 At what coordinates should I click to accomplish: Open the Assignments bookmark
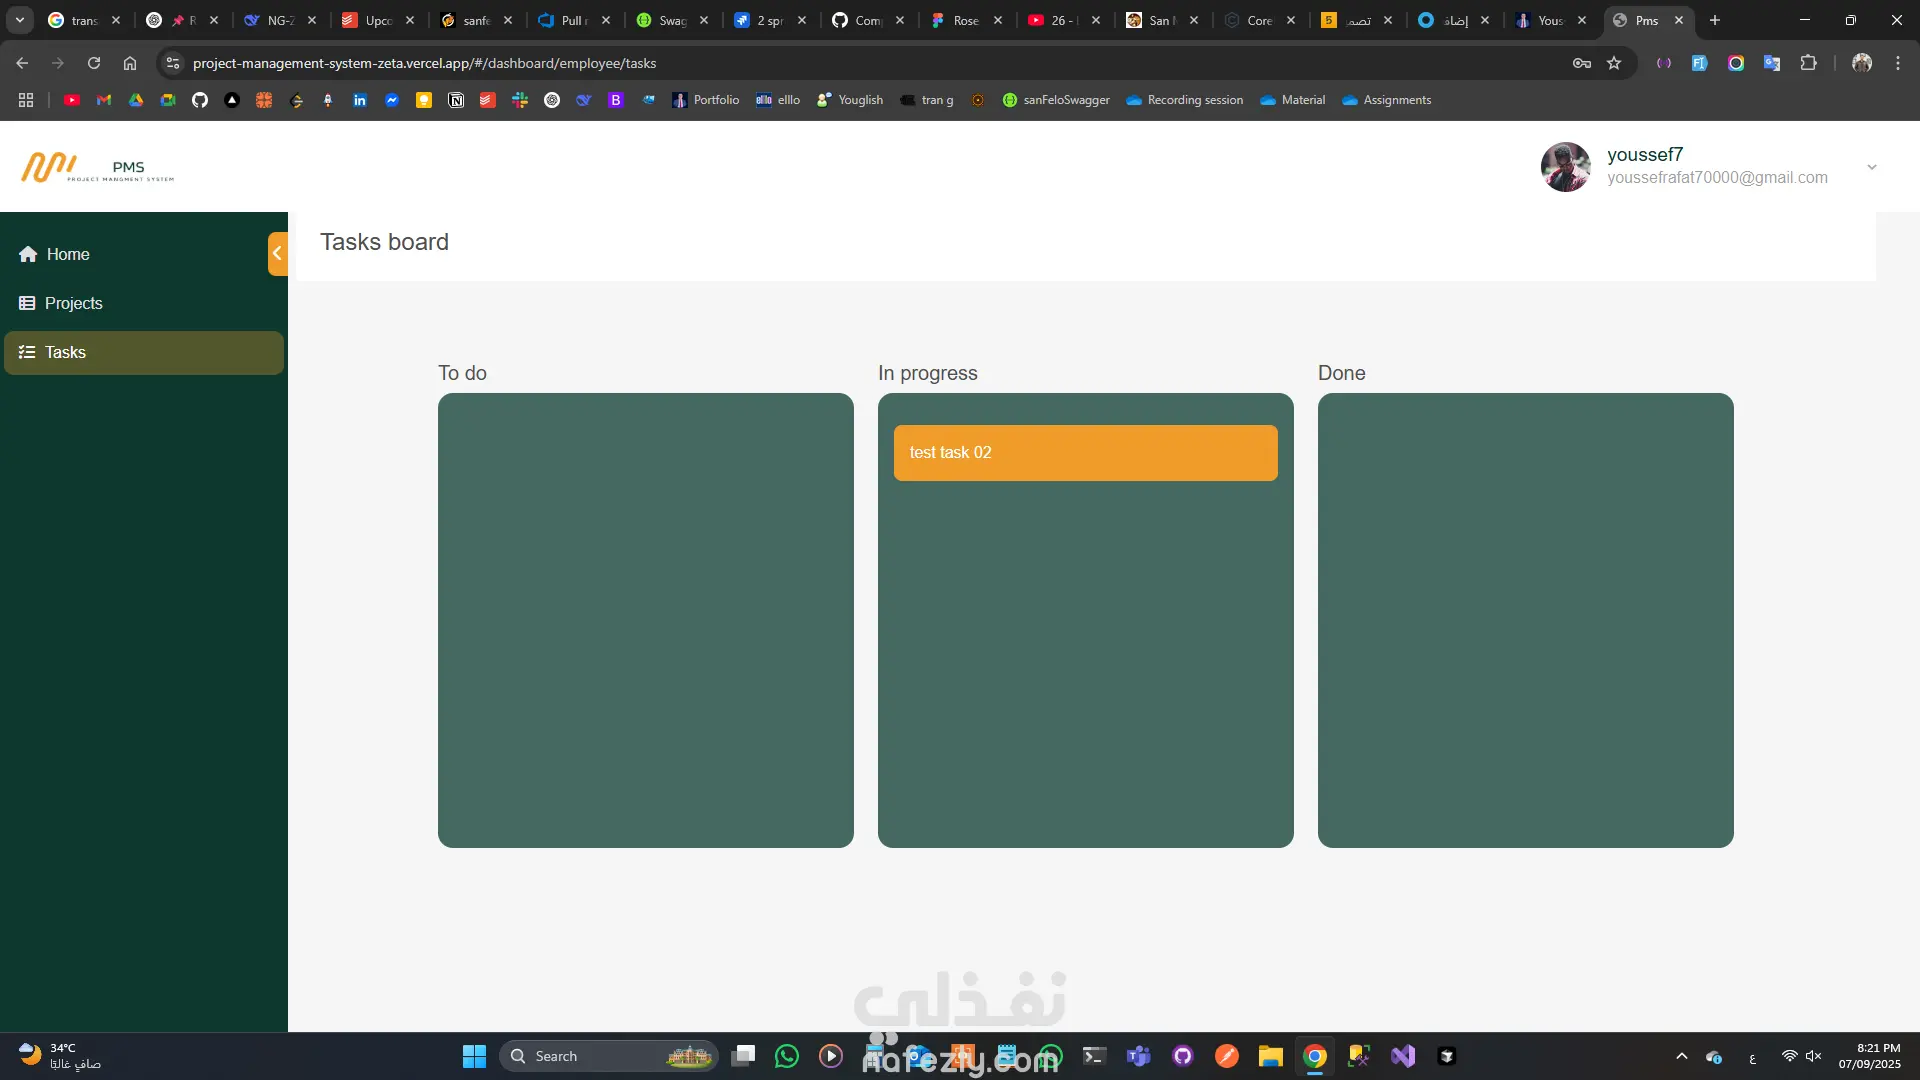[1386, 100]
